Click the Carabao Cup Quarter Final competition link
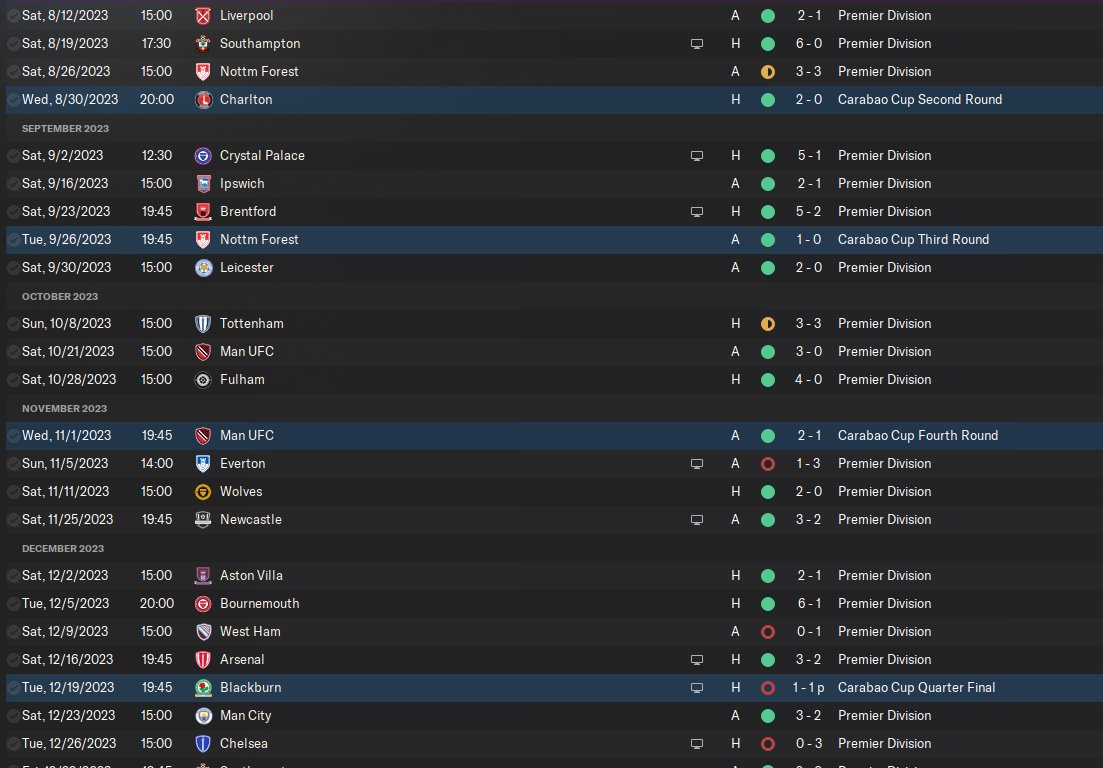1103x768 pixels. [x=916, y=688]
